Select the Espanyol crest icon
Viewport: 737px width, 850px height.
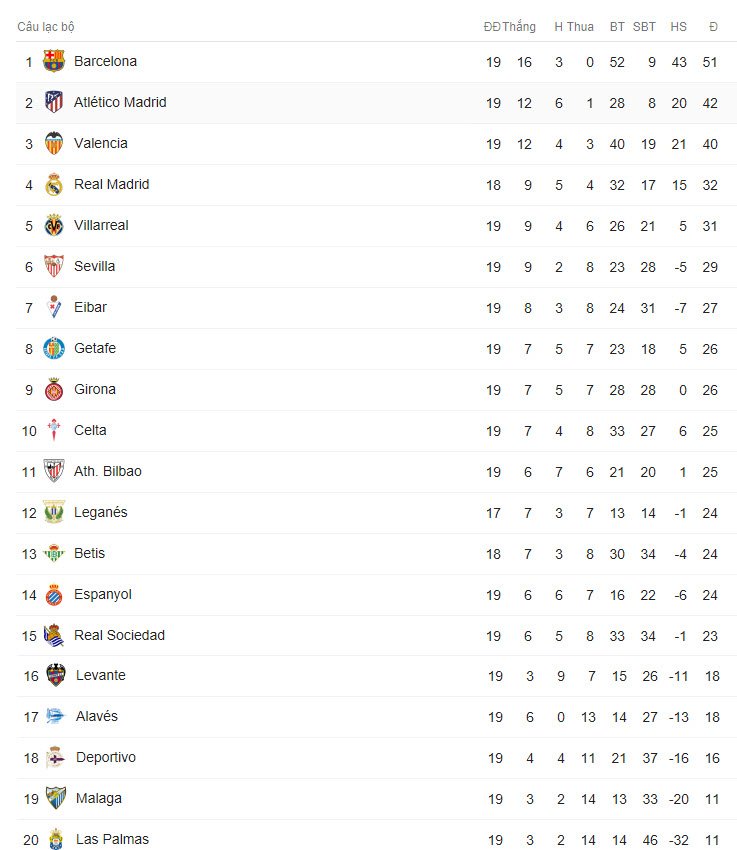pyautogui.click(x=54, y=594)
